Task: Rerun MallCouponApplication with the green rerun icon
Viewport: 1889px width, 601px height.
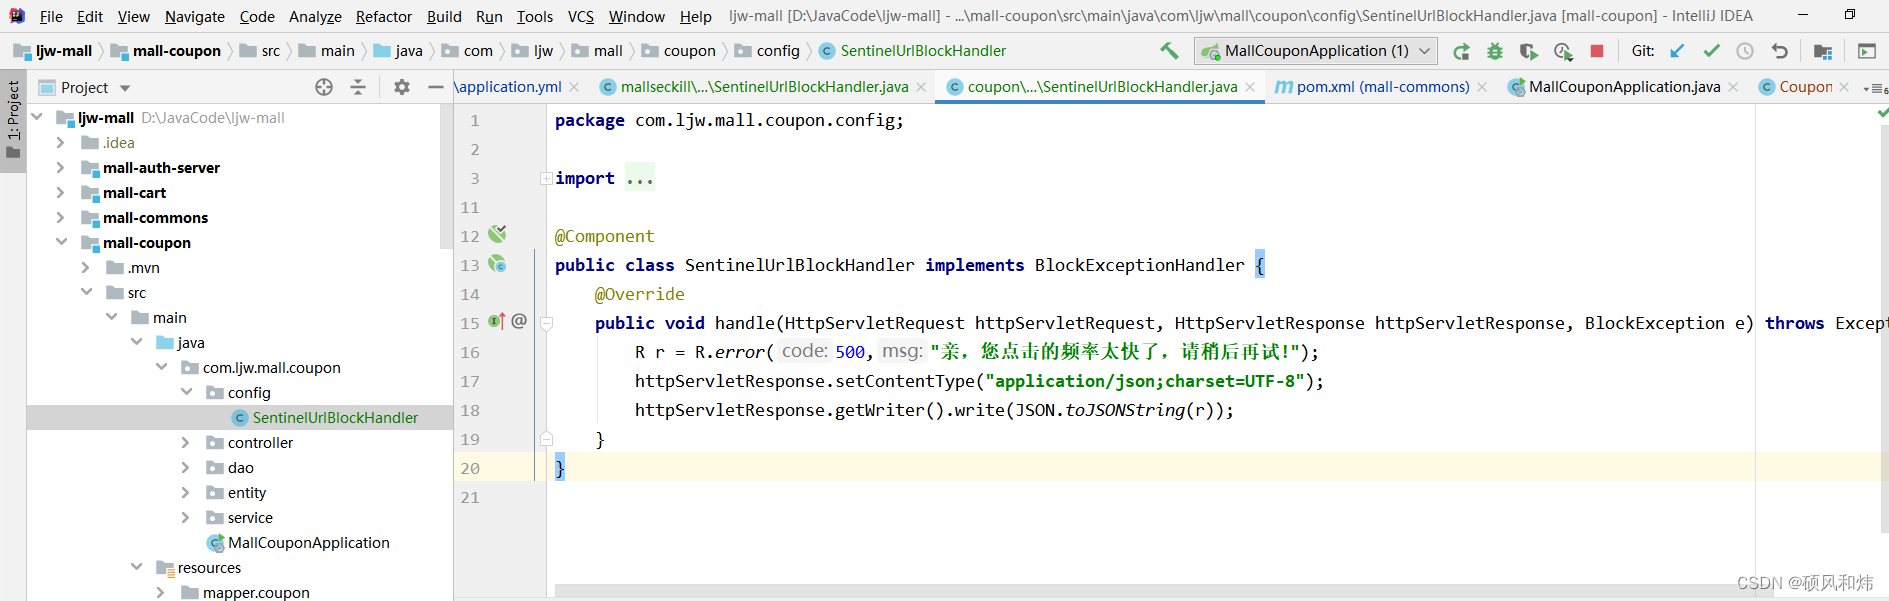Action: coord(1461,51)
